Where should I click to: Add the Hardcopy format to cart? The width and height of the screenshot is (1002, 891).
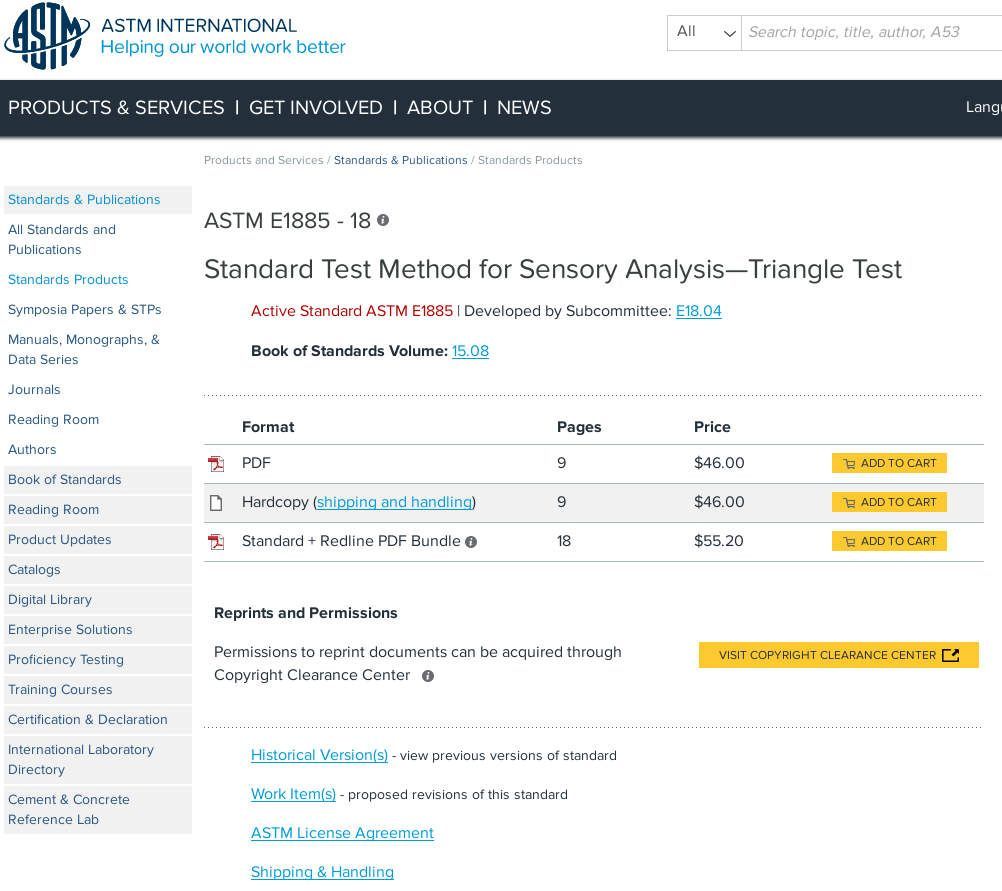pos(889,502)
